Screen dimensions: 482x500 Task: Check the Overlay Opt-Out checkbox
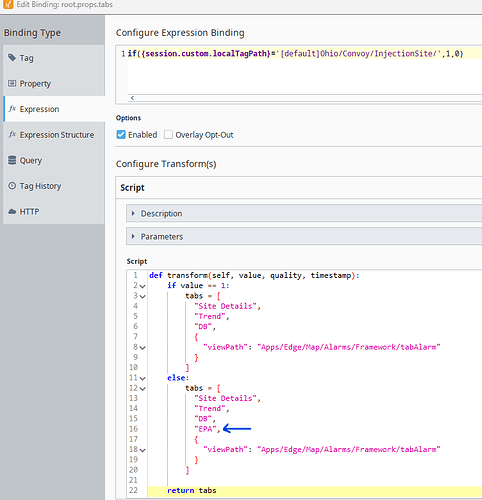click(168, 135)
